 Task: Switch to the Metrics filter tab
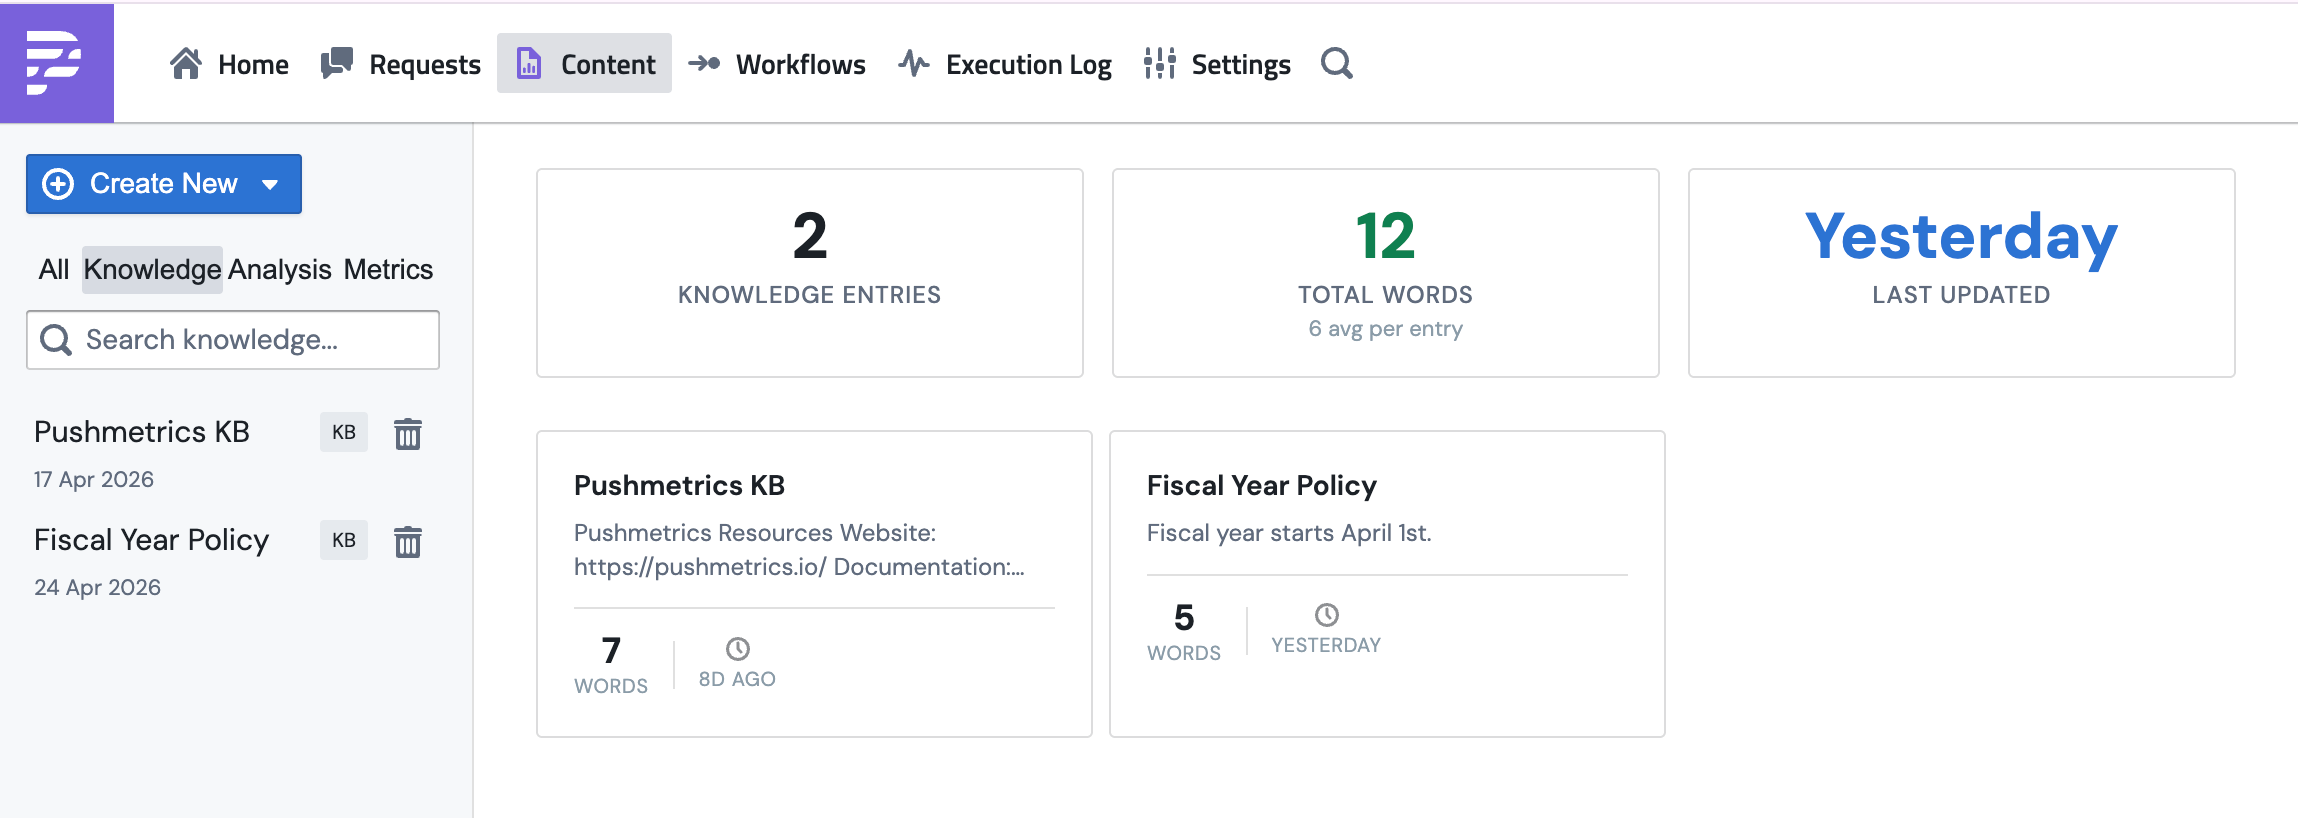click(x=388, y=270)
